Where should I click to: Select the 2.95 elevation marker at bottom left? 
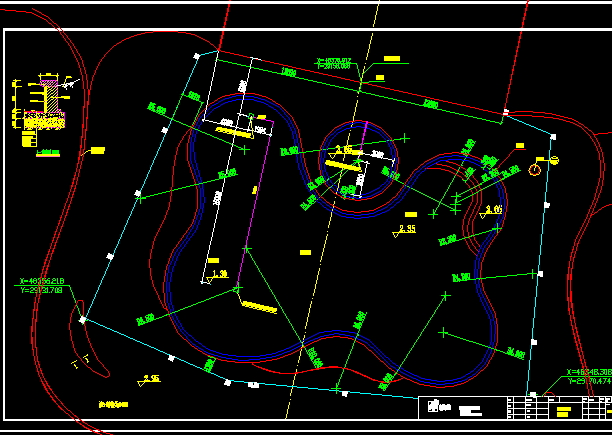click(x=151, y=379)
